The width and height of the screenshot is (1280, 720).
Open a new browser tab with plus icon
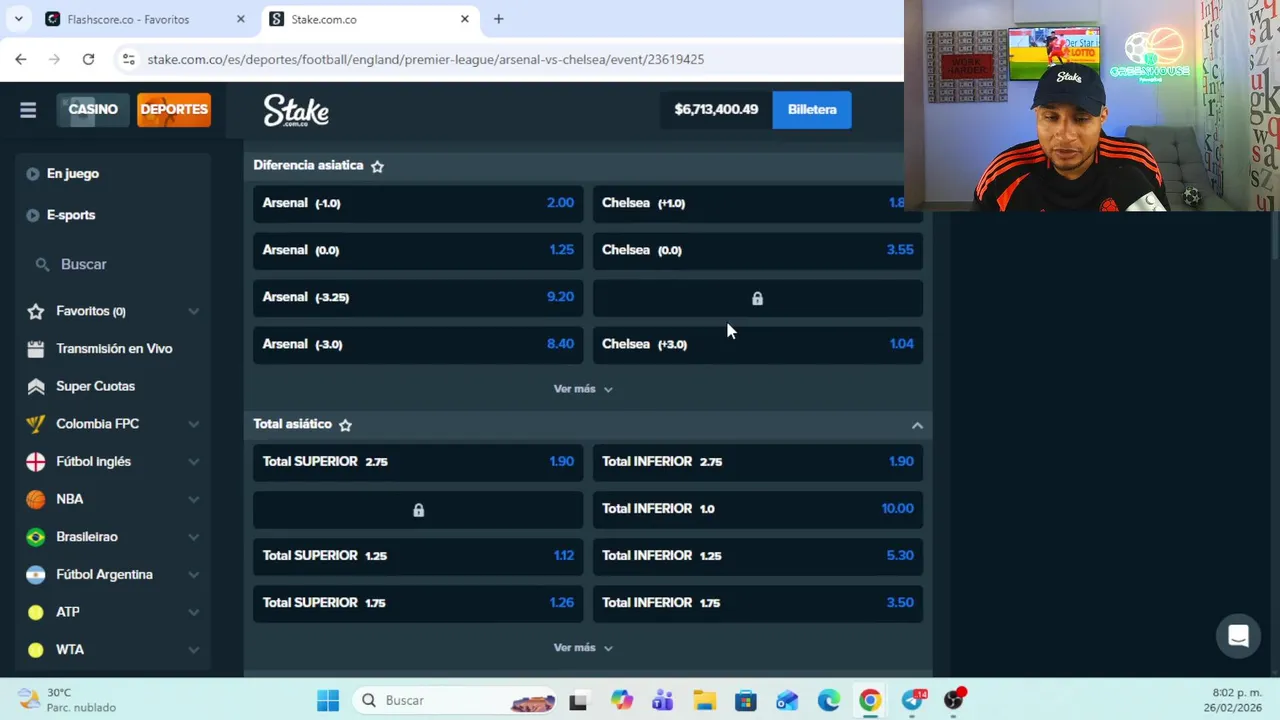click(x=498, y=19)
